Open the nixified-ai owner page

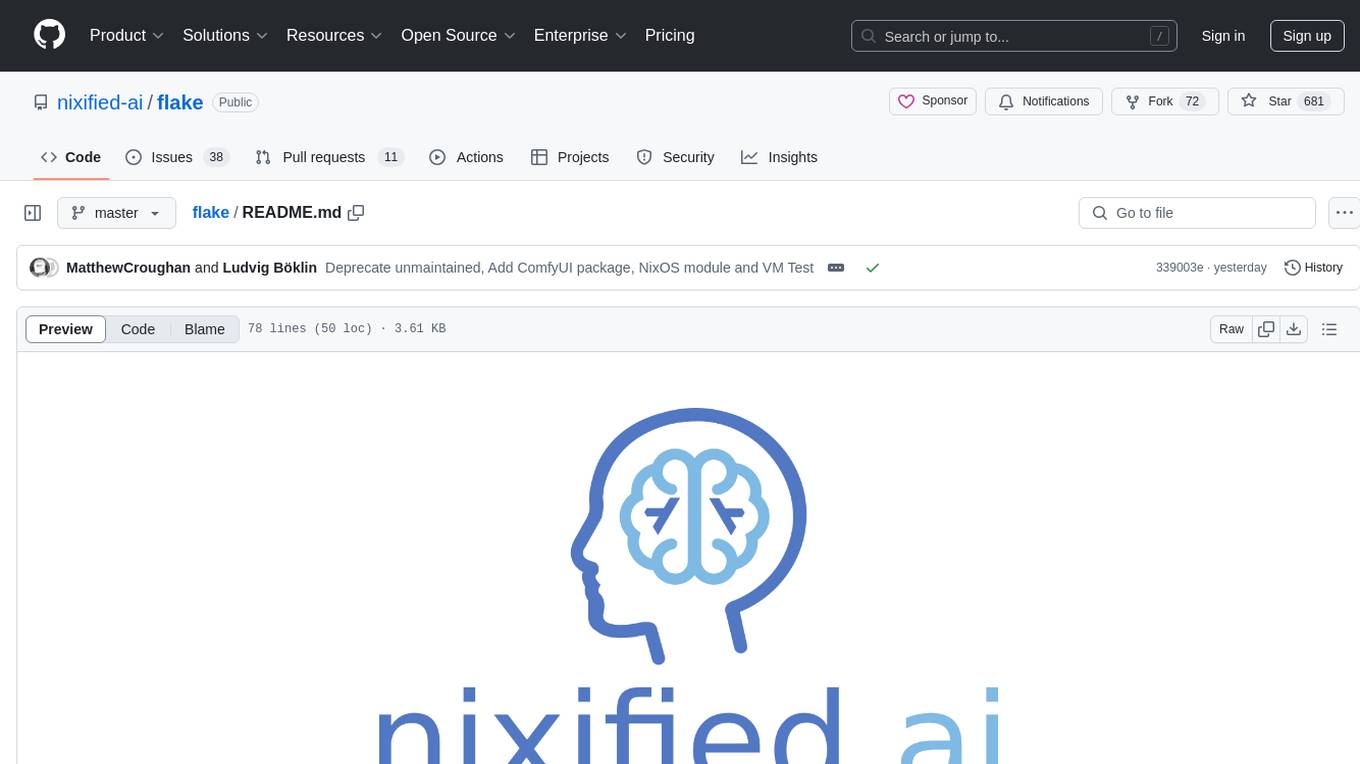(100, 102)
